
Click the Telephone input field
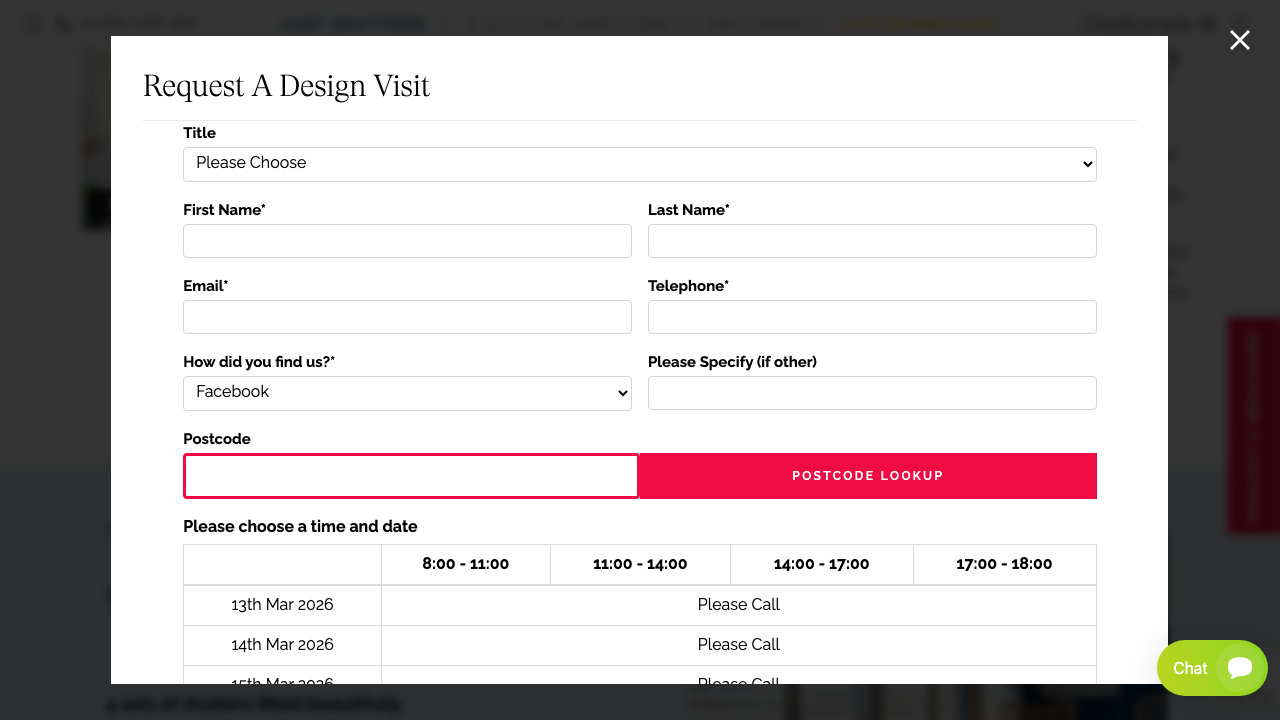[872, 317]
